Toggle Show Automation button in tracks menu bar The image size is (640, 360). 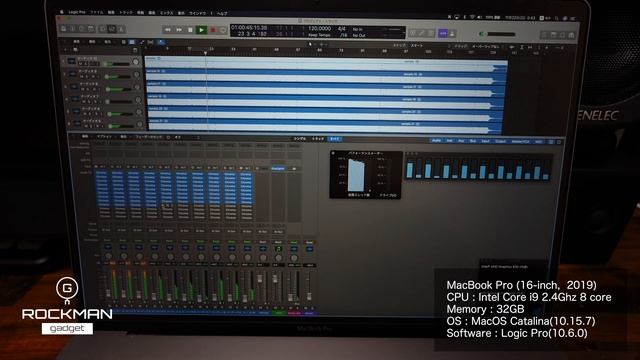(x=141, y=42)
